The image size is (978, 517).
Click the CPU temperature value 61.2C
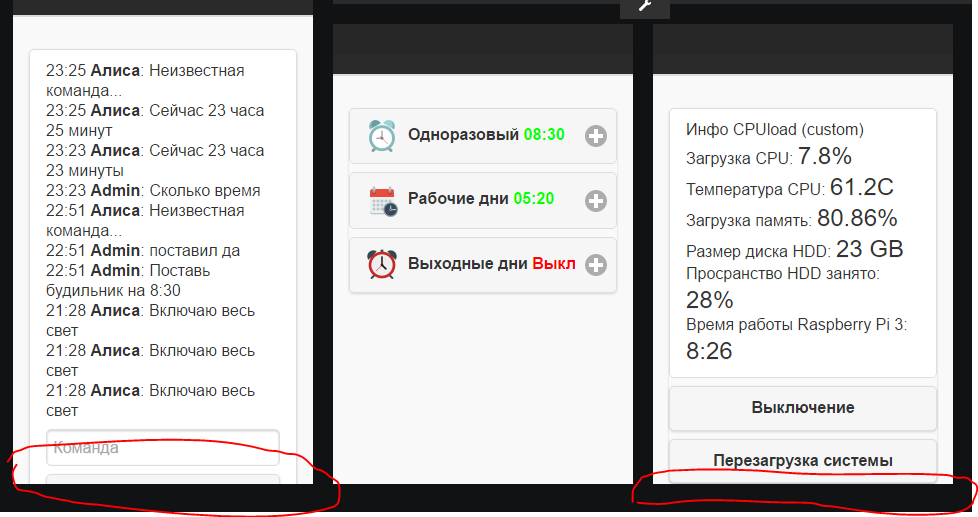pyautogui.click(x=862, y=187)
